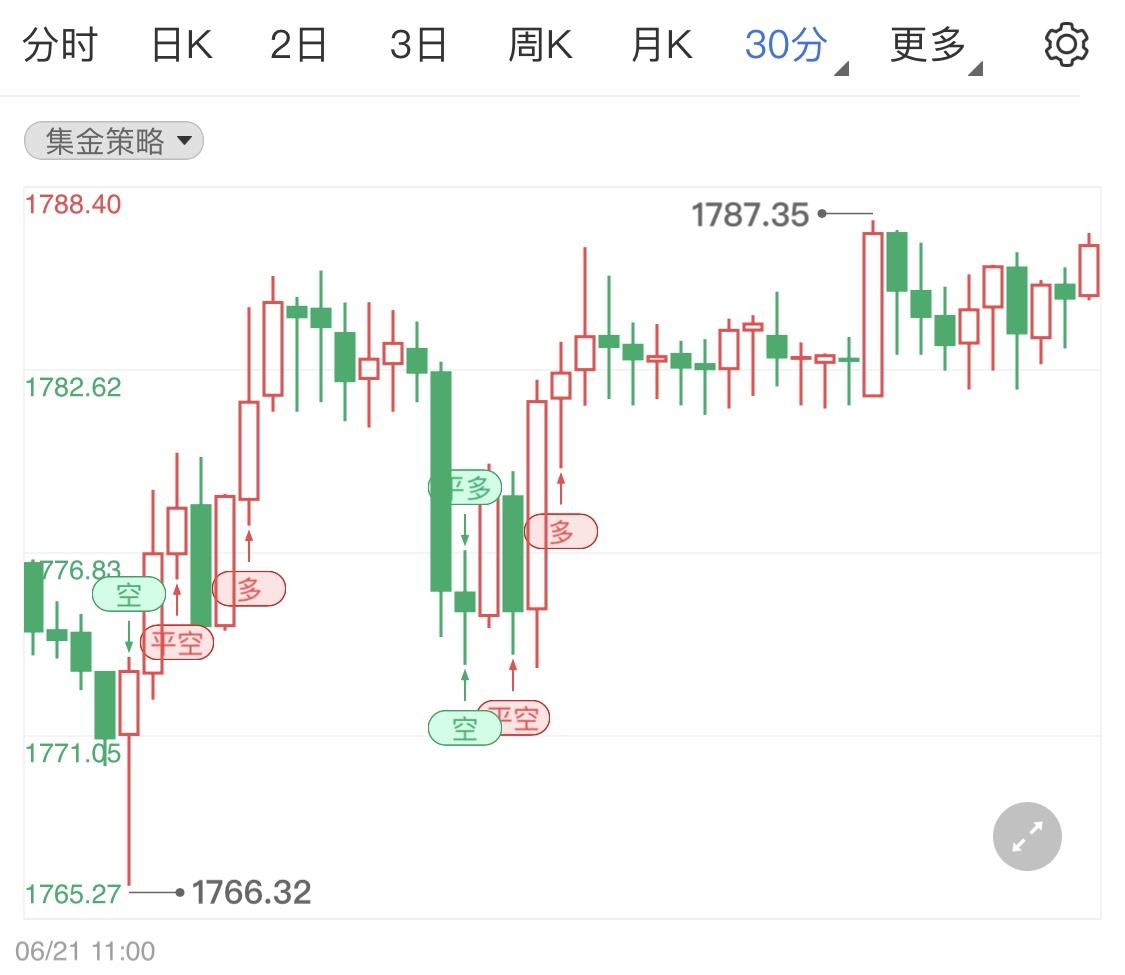This screenshot has width=1125, height=975.
Task: Select the 2日 chart tab
Action: click(299, 46)
